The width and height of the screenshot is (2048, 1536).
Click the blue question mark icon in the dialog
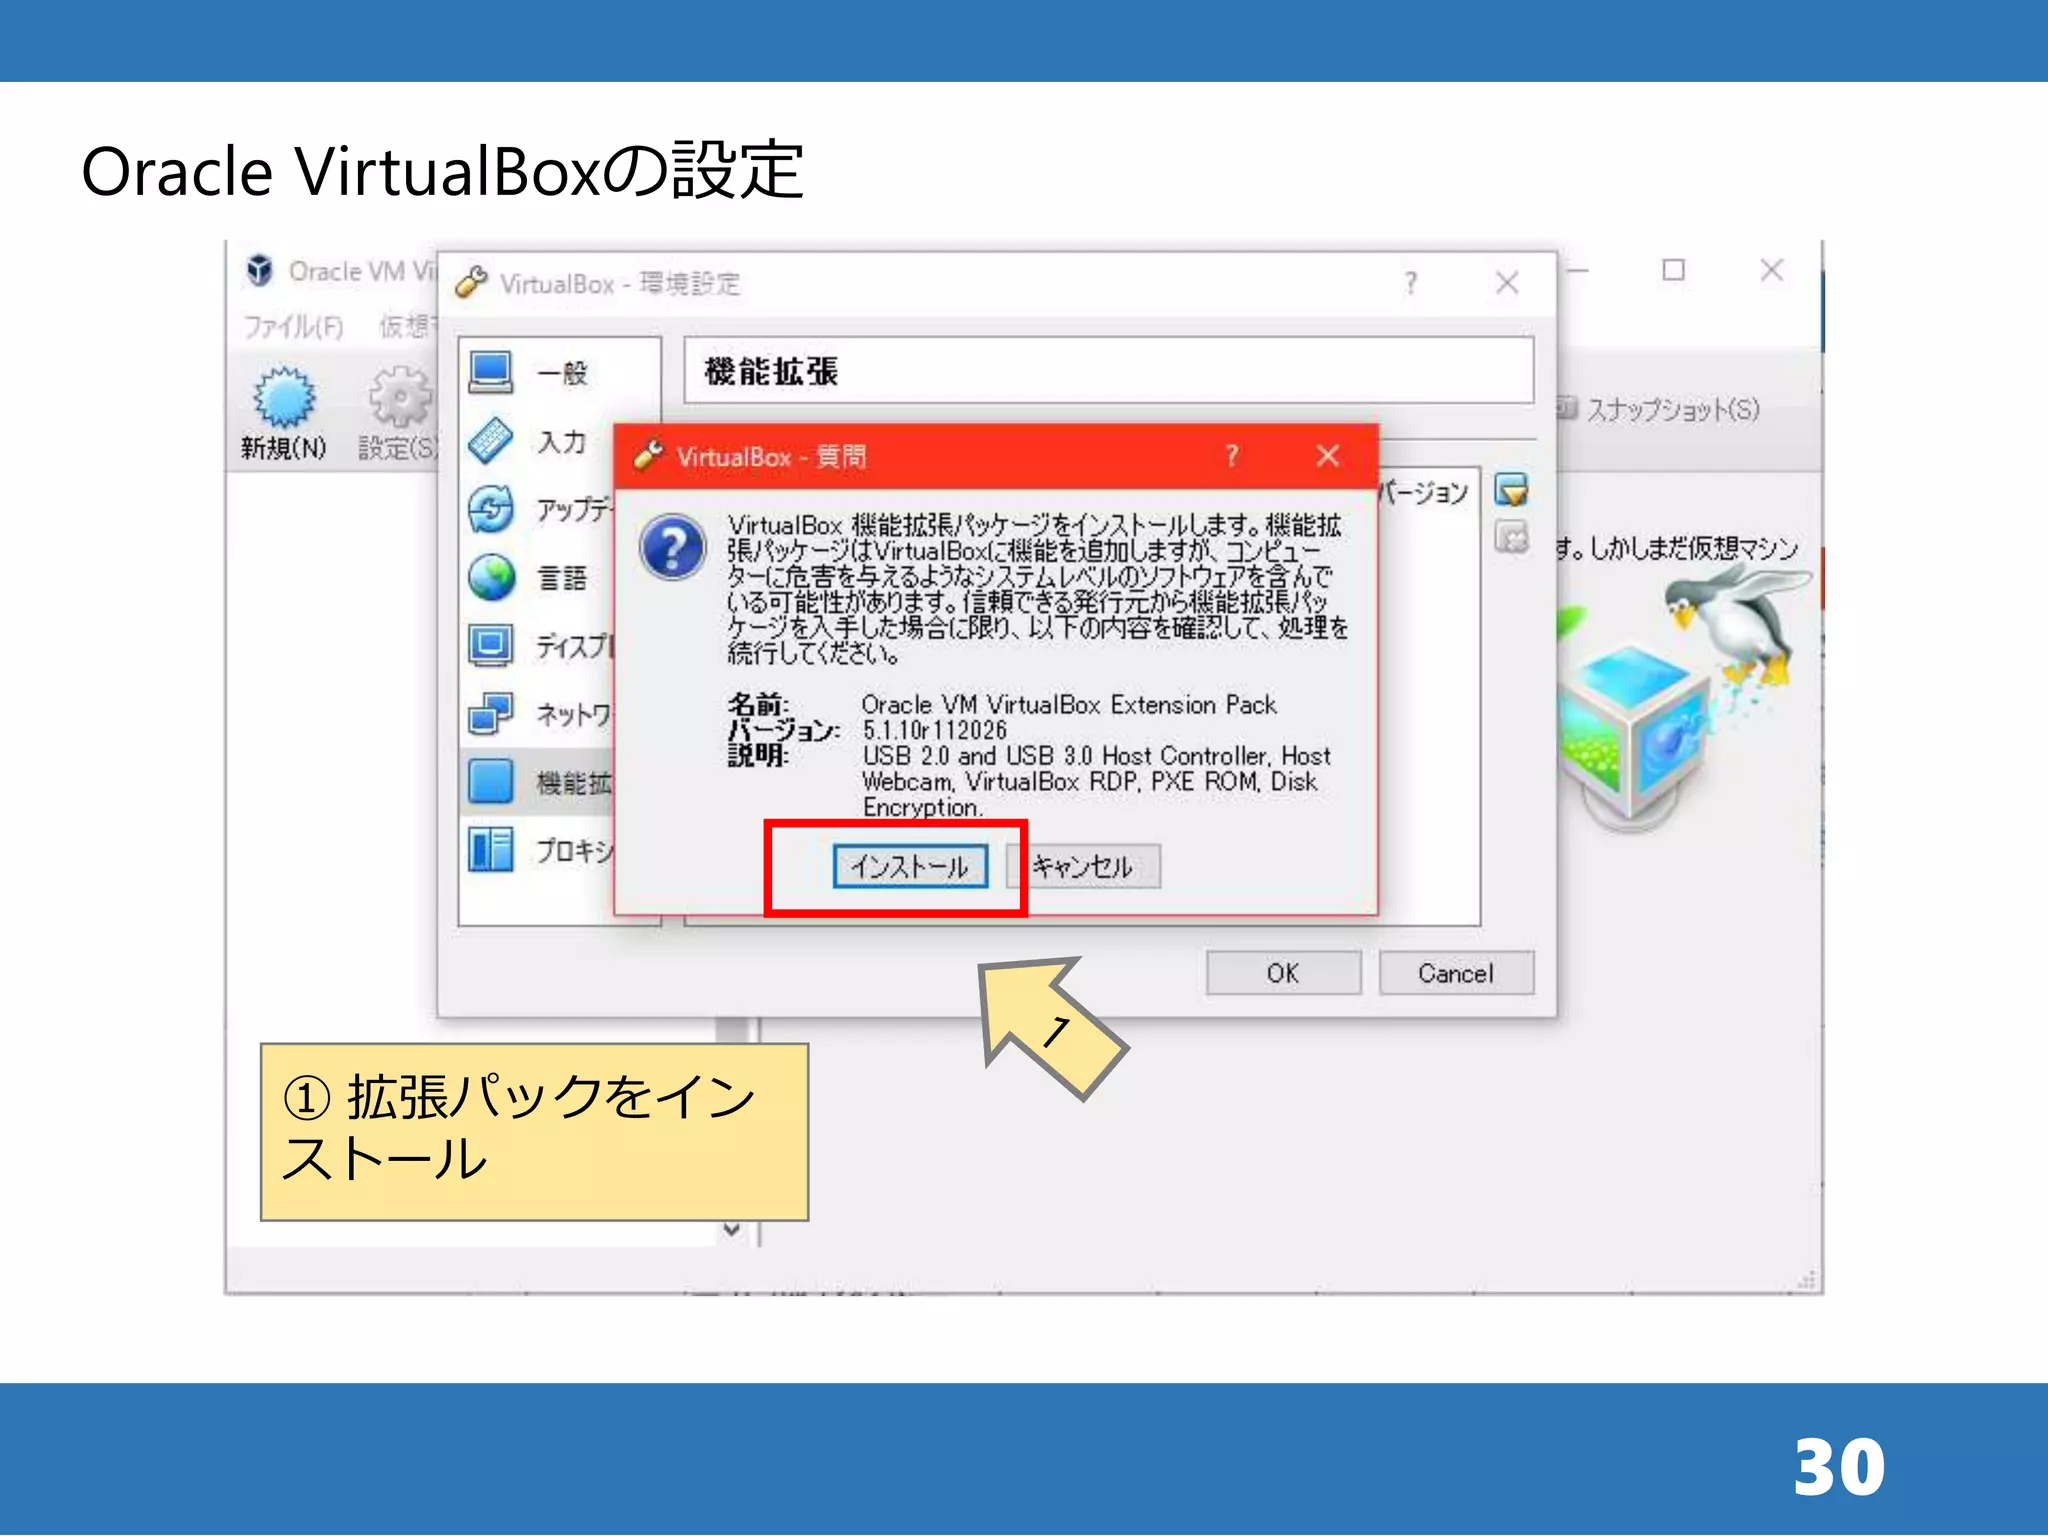coord(673,547)
